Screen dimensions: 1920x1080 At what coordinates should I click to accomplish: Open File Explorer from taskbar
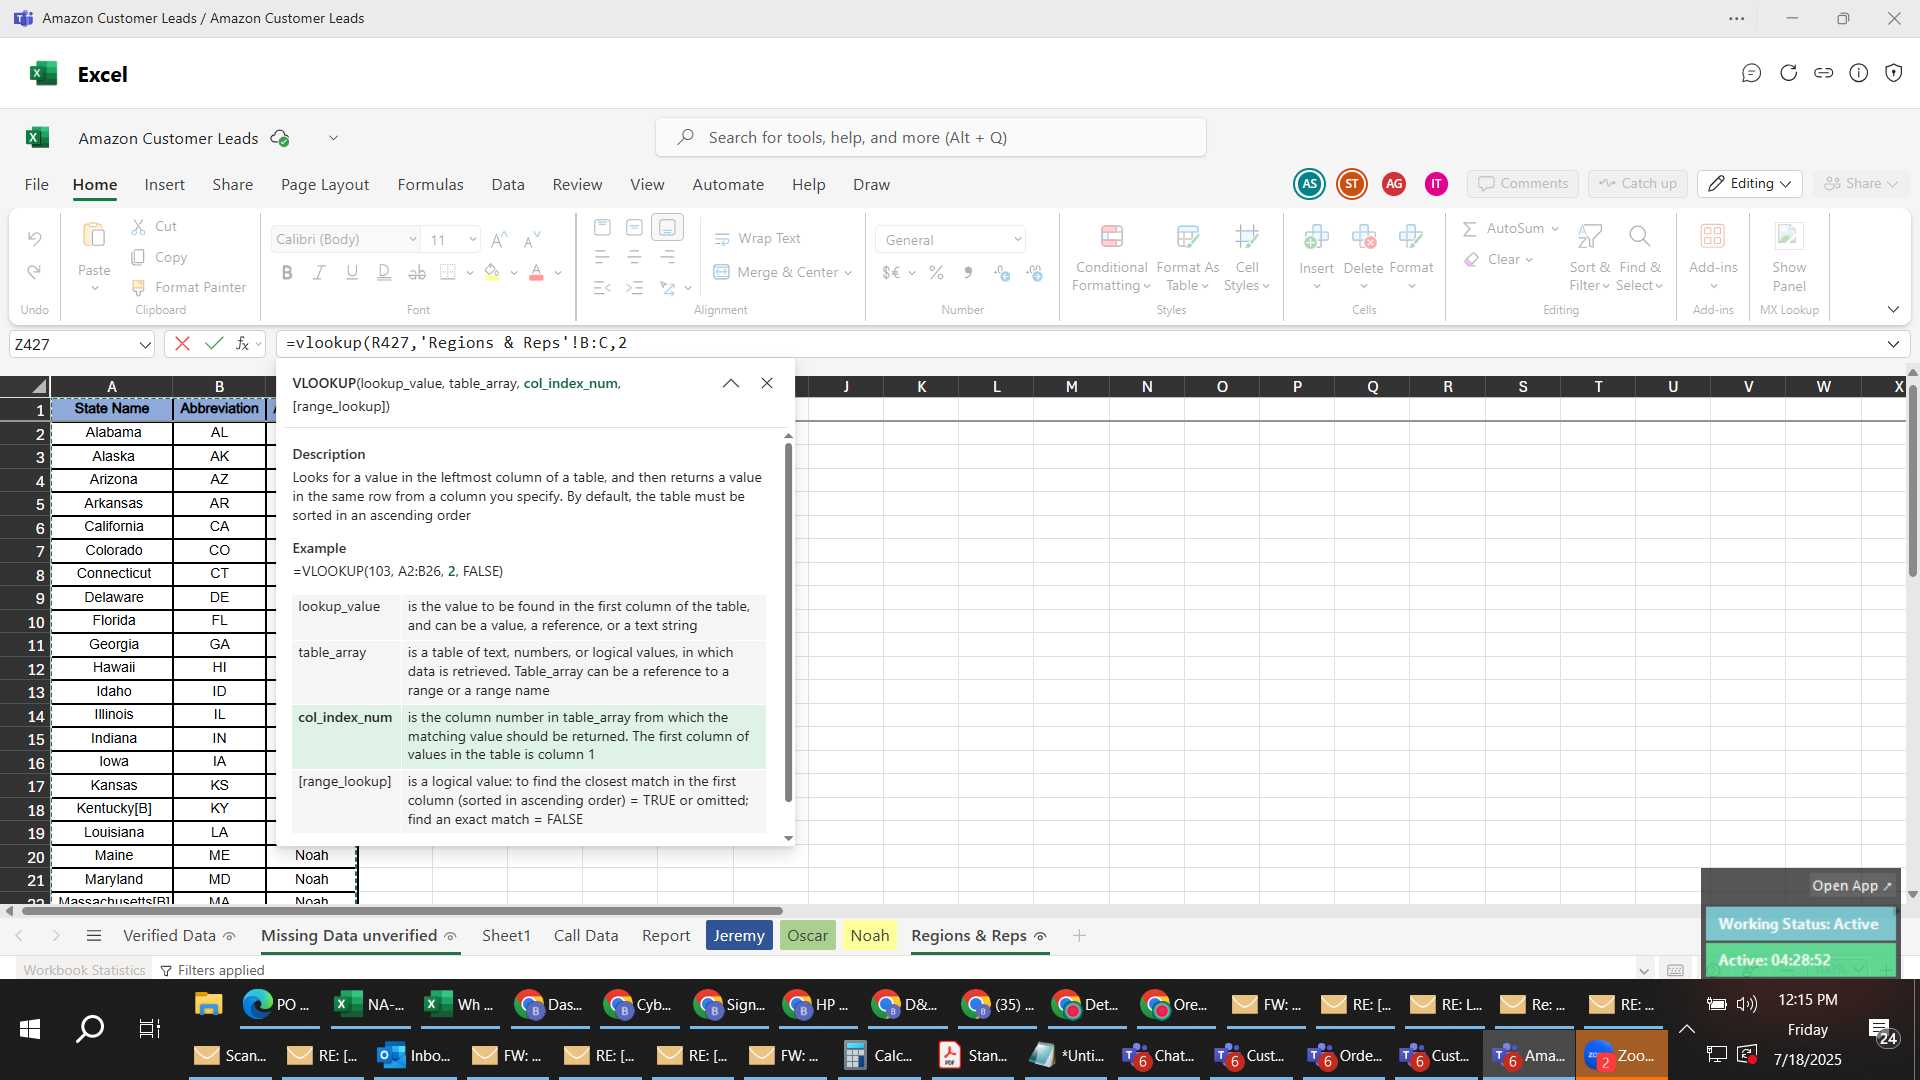208,1004
